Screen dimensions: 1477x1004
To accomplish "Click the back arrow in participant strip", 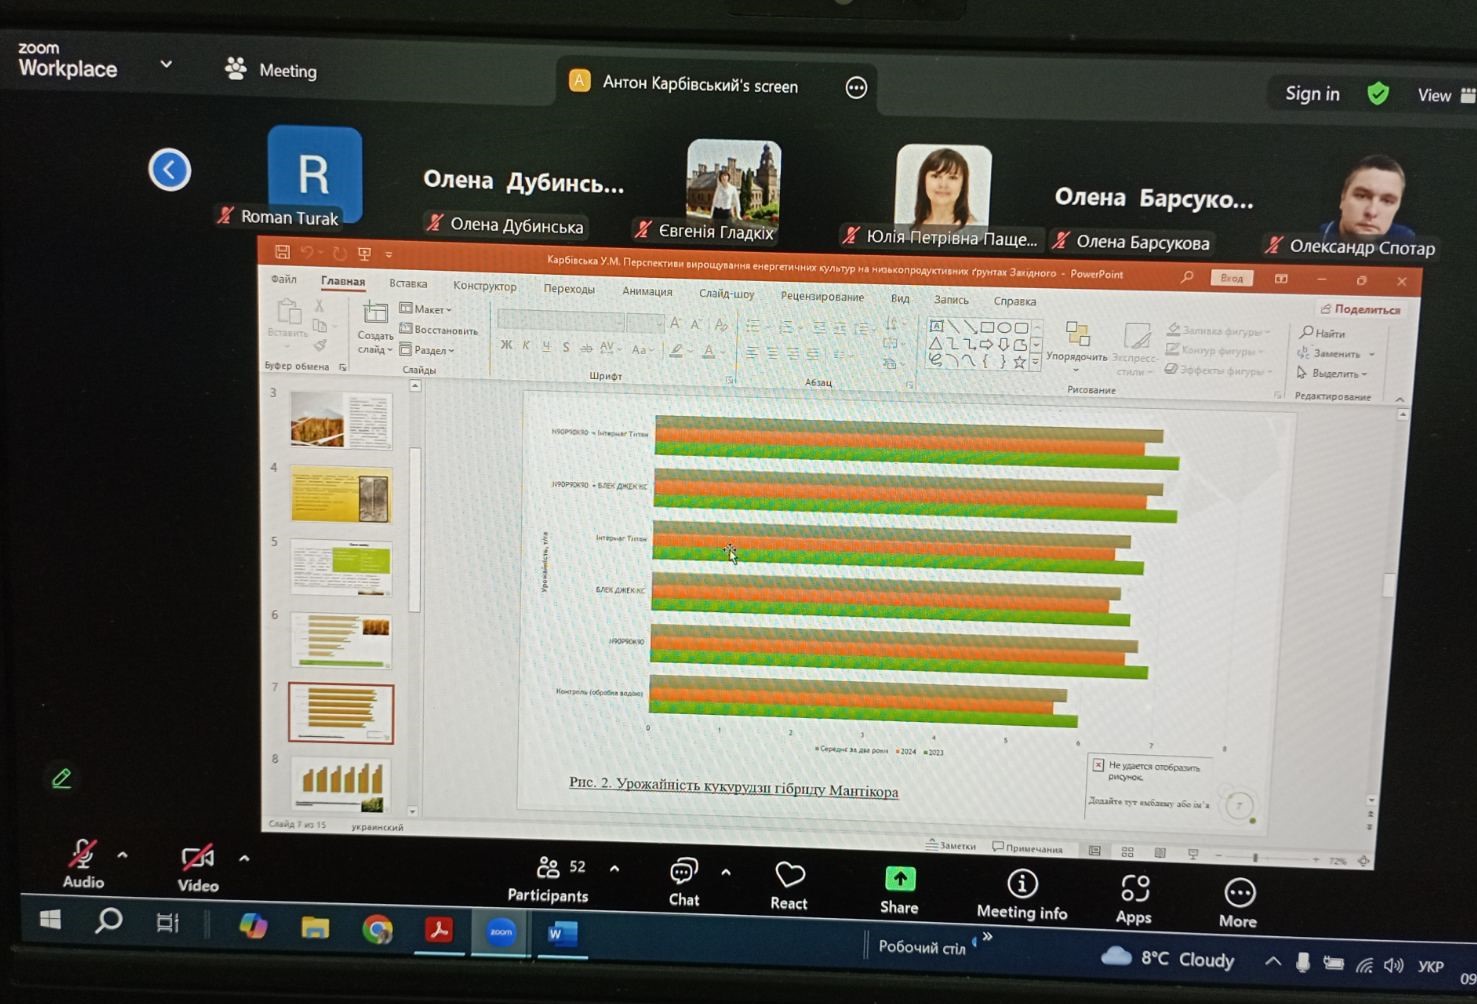I will click(169, 170).
